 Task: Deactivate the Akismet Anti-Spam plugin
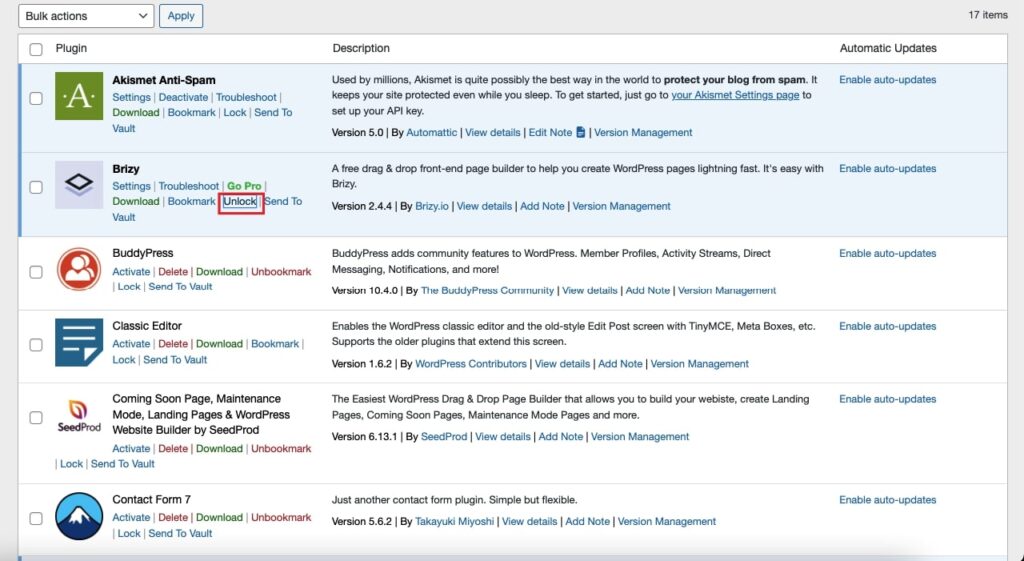(184, 97)
